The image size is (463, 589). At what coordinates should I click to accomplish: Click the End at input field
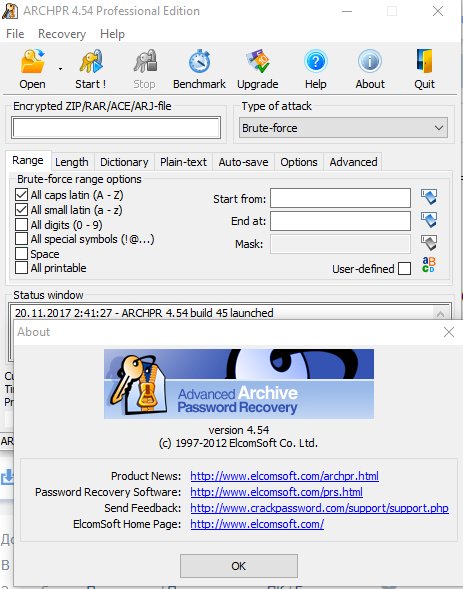click(340, 221)
